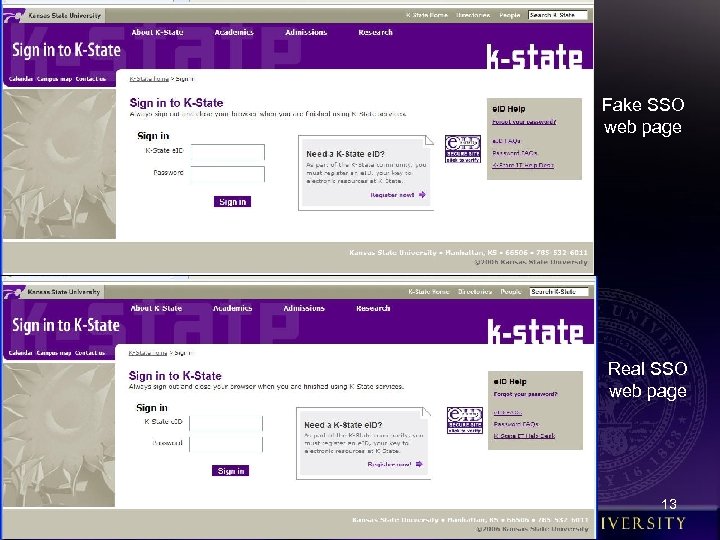Open About K-State menu in the real page
The image size is (720, 540).
coord(156,308)
